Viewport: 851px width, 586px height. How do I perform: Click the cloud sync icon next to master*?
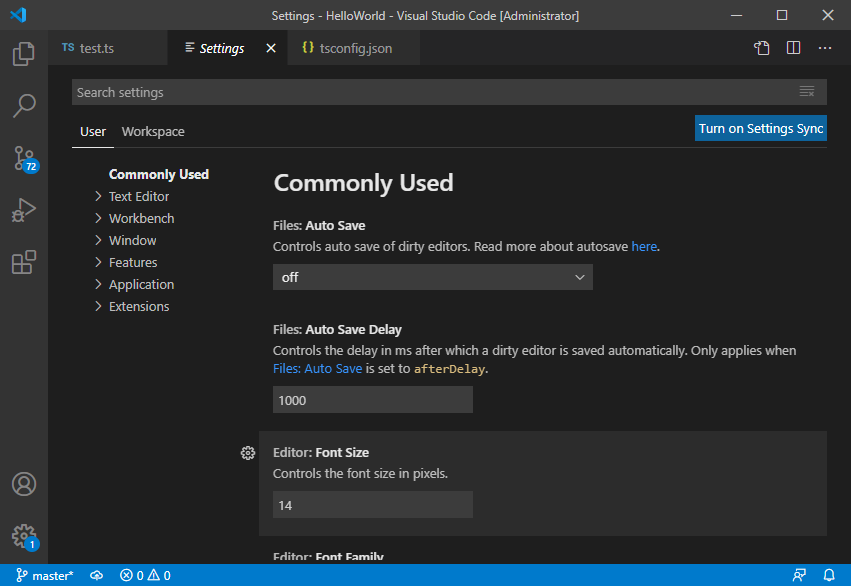click(x=96, y=575)
